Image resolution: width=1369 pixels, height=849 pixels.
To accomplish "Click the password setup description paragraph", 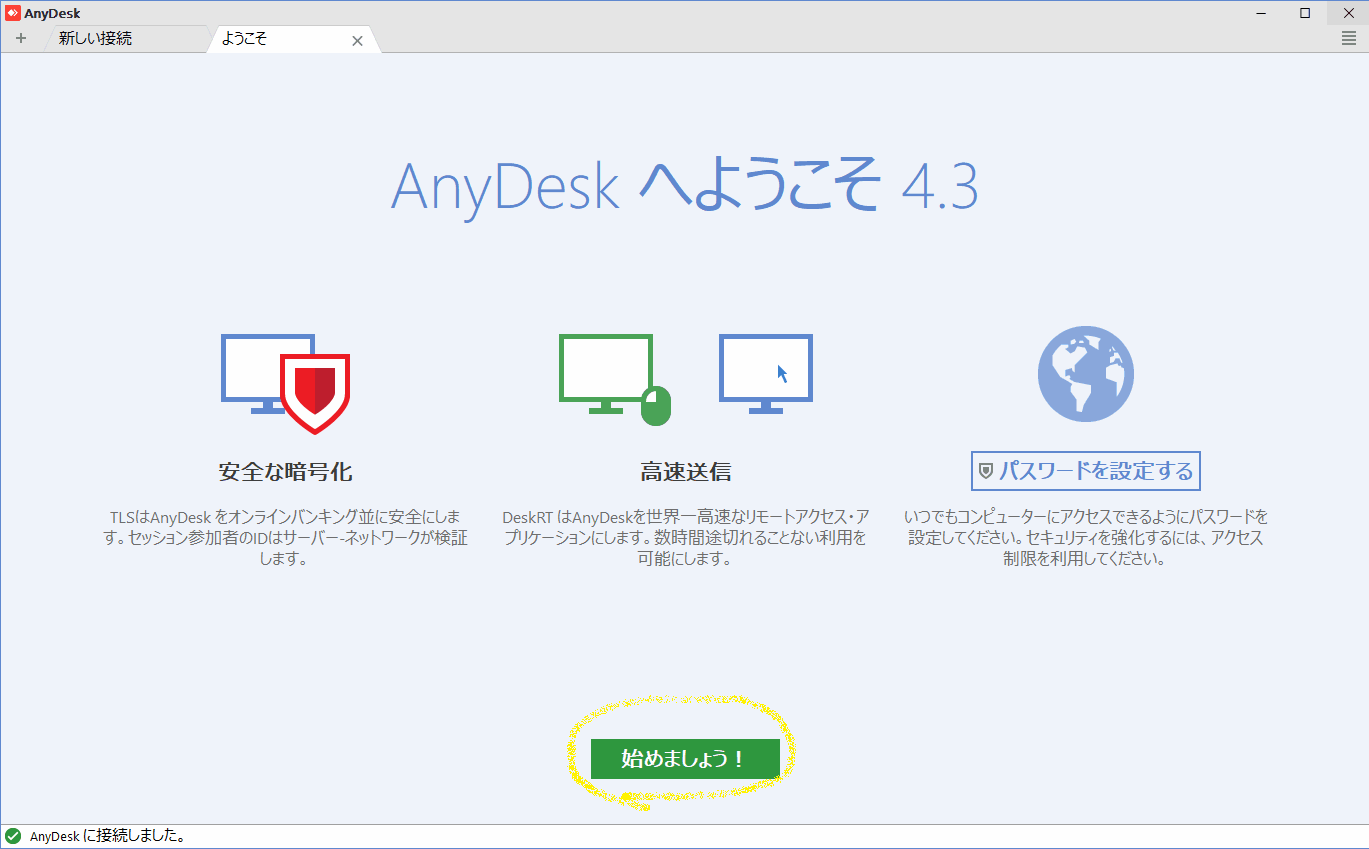I will click(1086, 538).
